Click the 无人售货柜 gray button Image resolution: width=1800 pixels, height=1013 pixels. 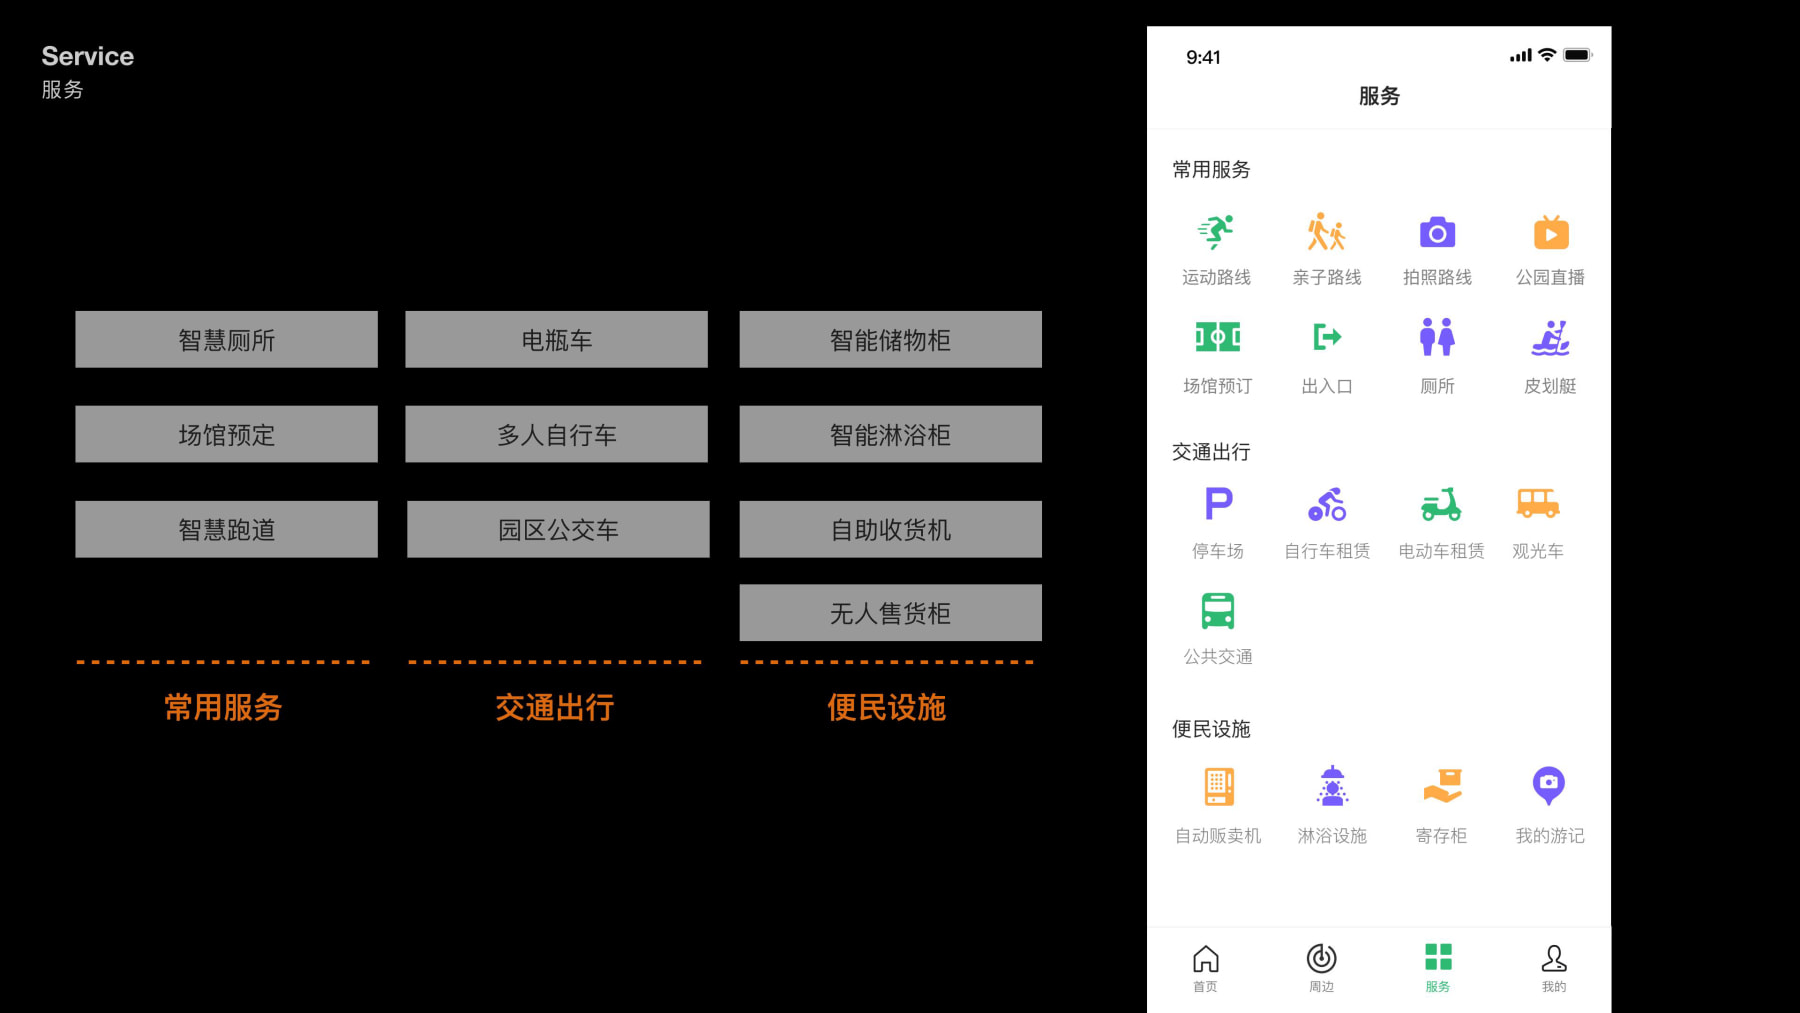tap(889, 612)
